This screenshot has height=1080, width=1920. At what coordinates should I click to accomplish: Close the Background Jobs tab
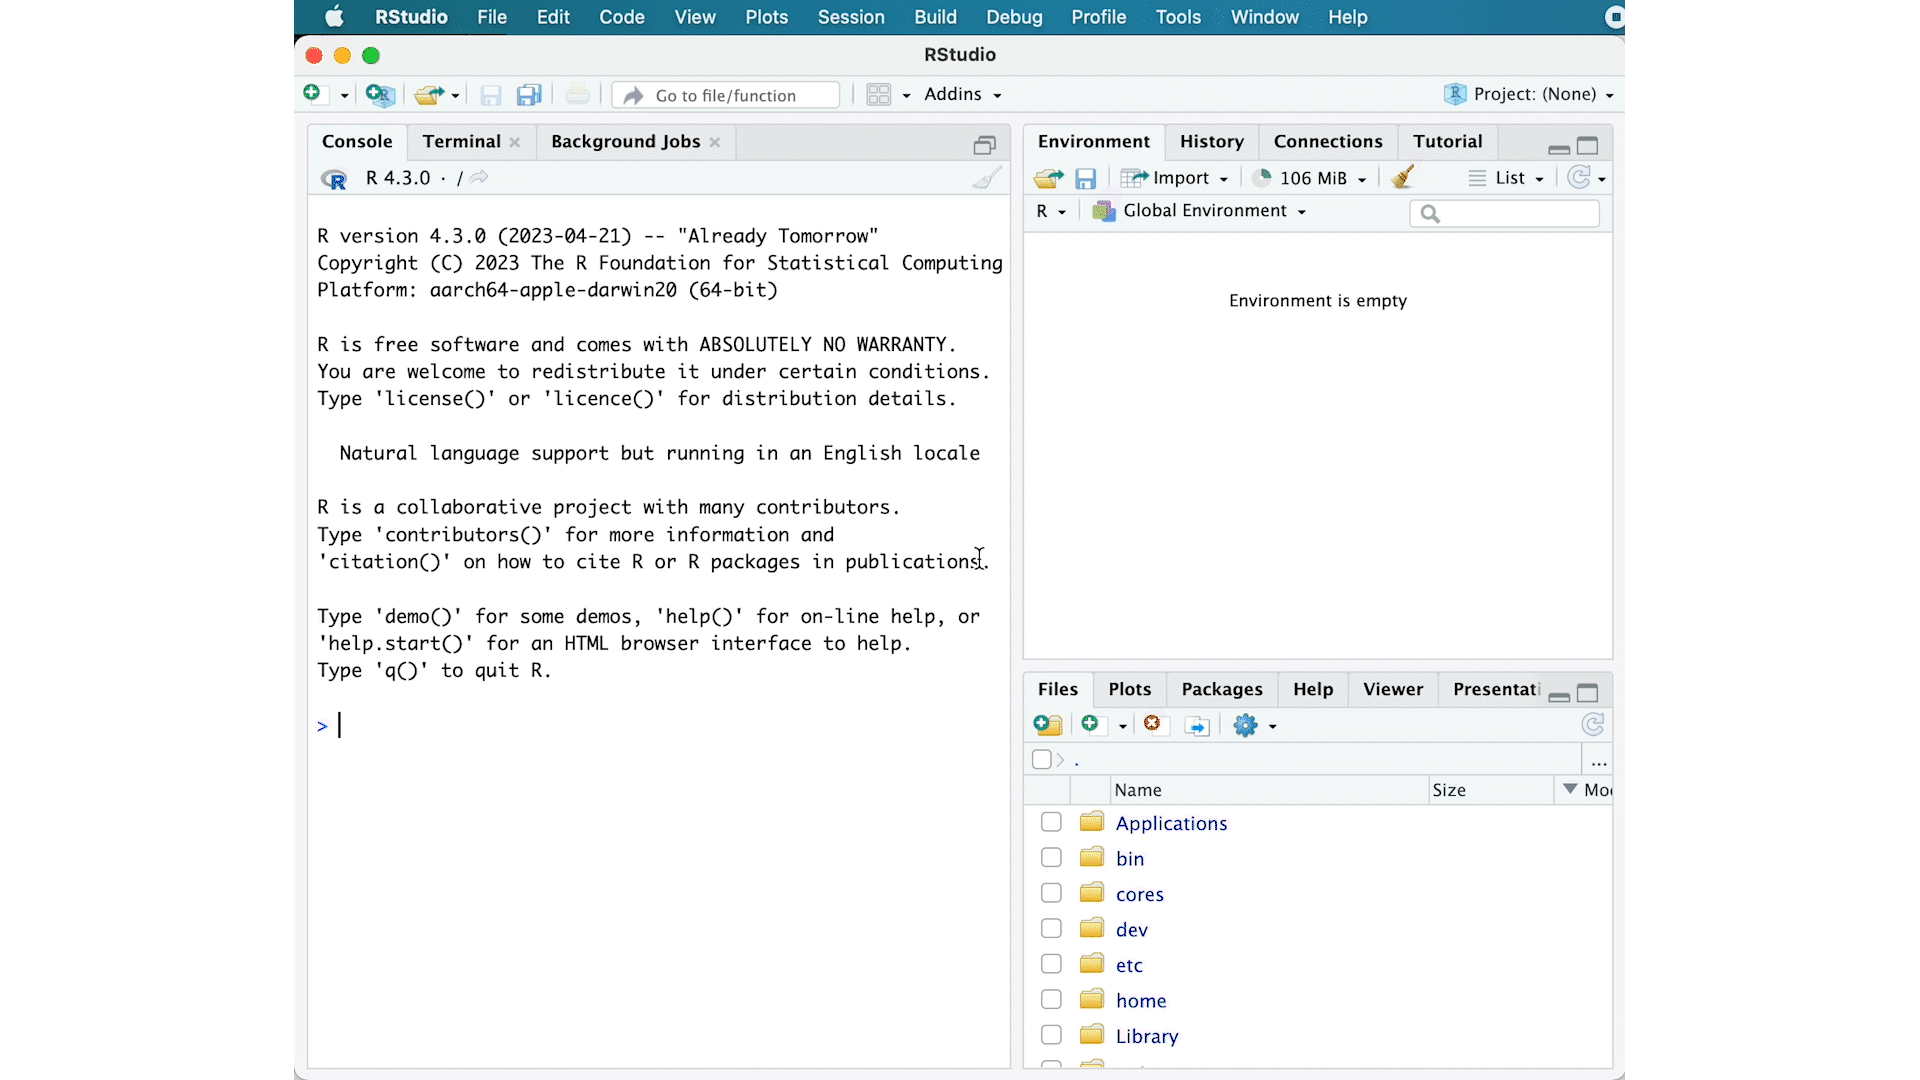pyautogui.click(x=715, y=142)
